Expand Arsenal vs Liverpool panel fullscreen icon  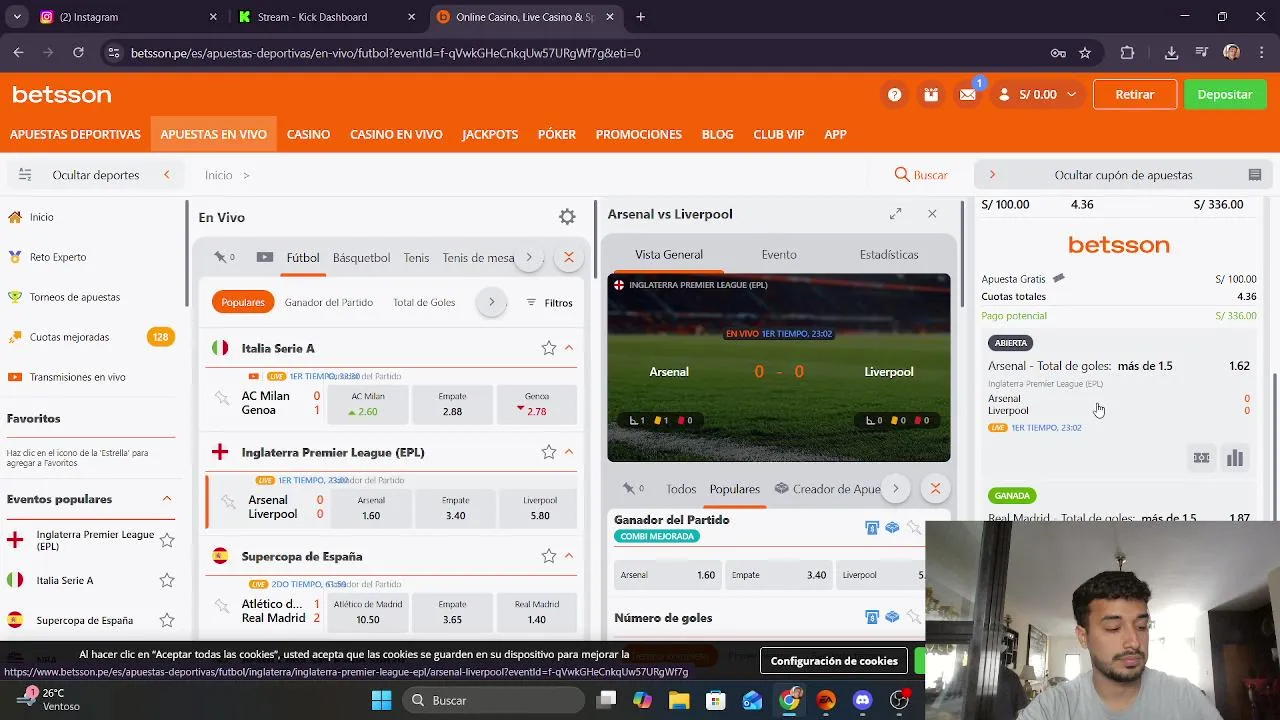895,214
